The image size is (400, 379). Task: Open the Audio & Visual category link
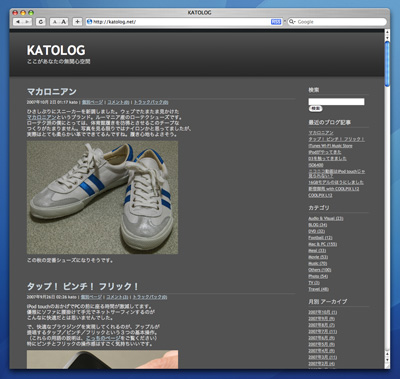pos(326,218)
